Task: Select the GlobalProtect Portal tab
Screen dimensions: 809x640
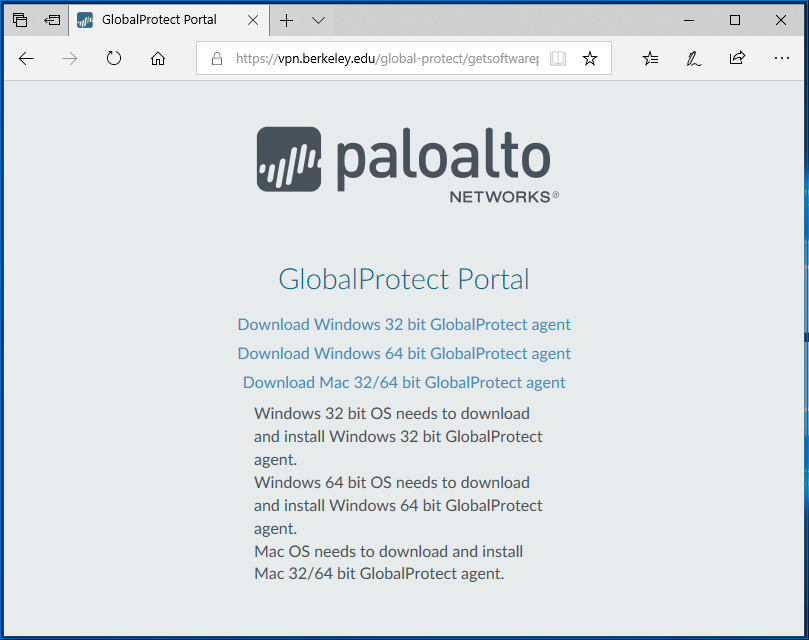Action: 169,20
